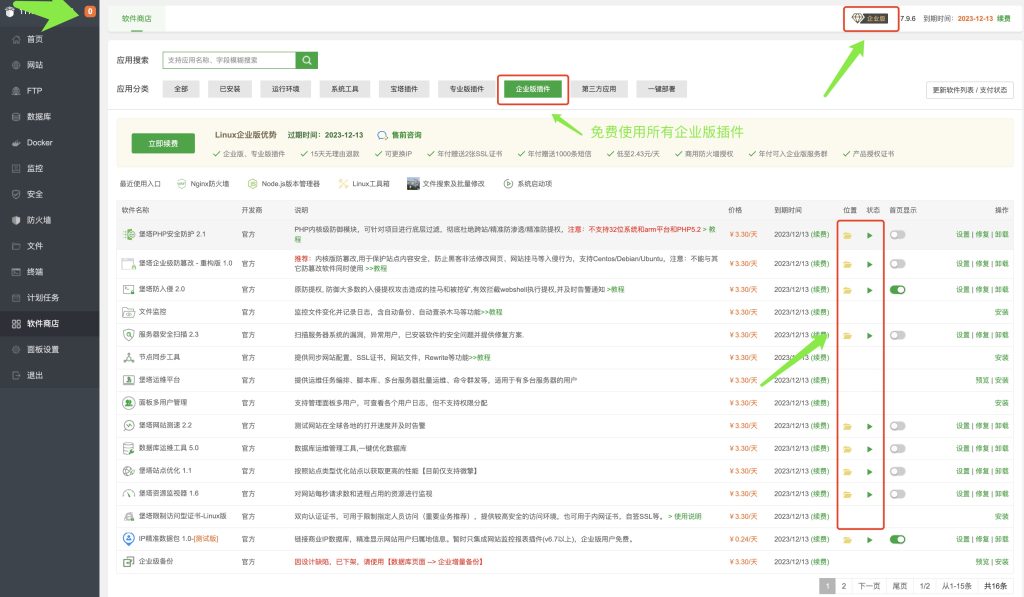Click the folder location icon for 堡塔PHP安全防护
The width and height of the screenshot is (1024, 597).
845,237
